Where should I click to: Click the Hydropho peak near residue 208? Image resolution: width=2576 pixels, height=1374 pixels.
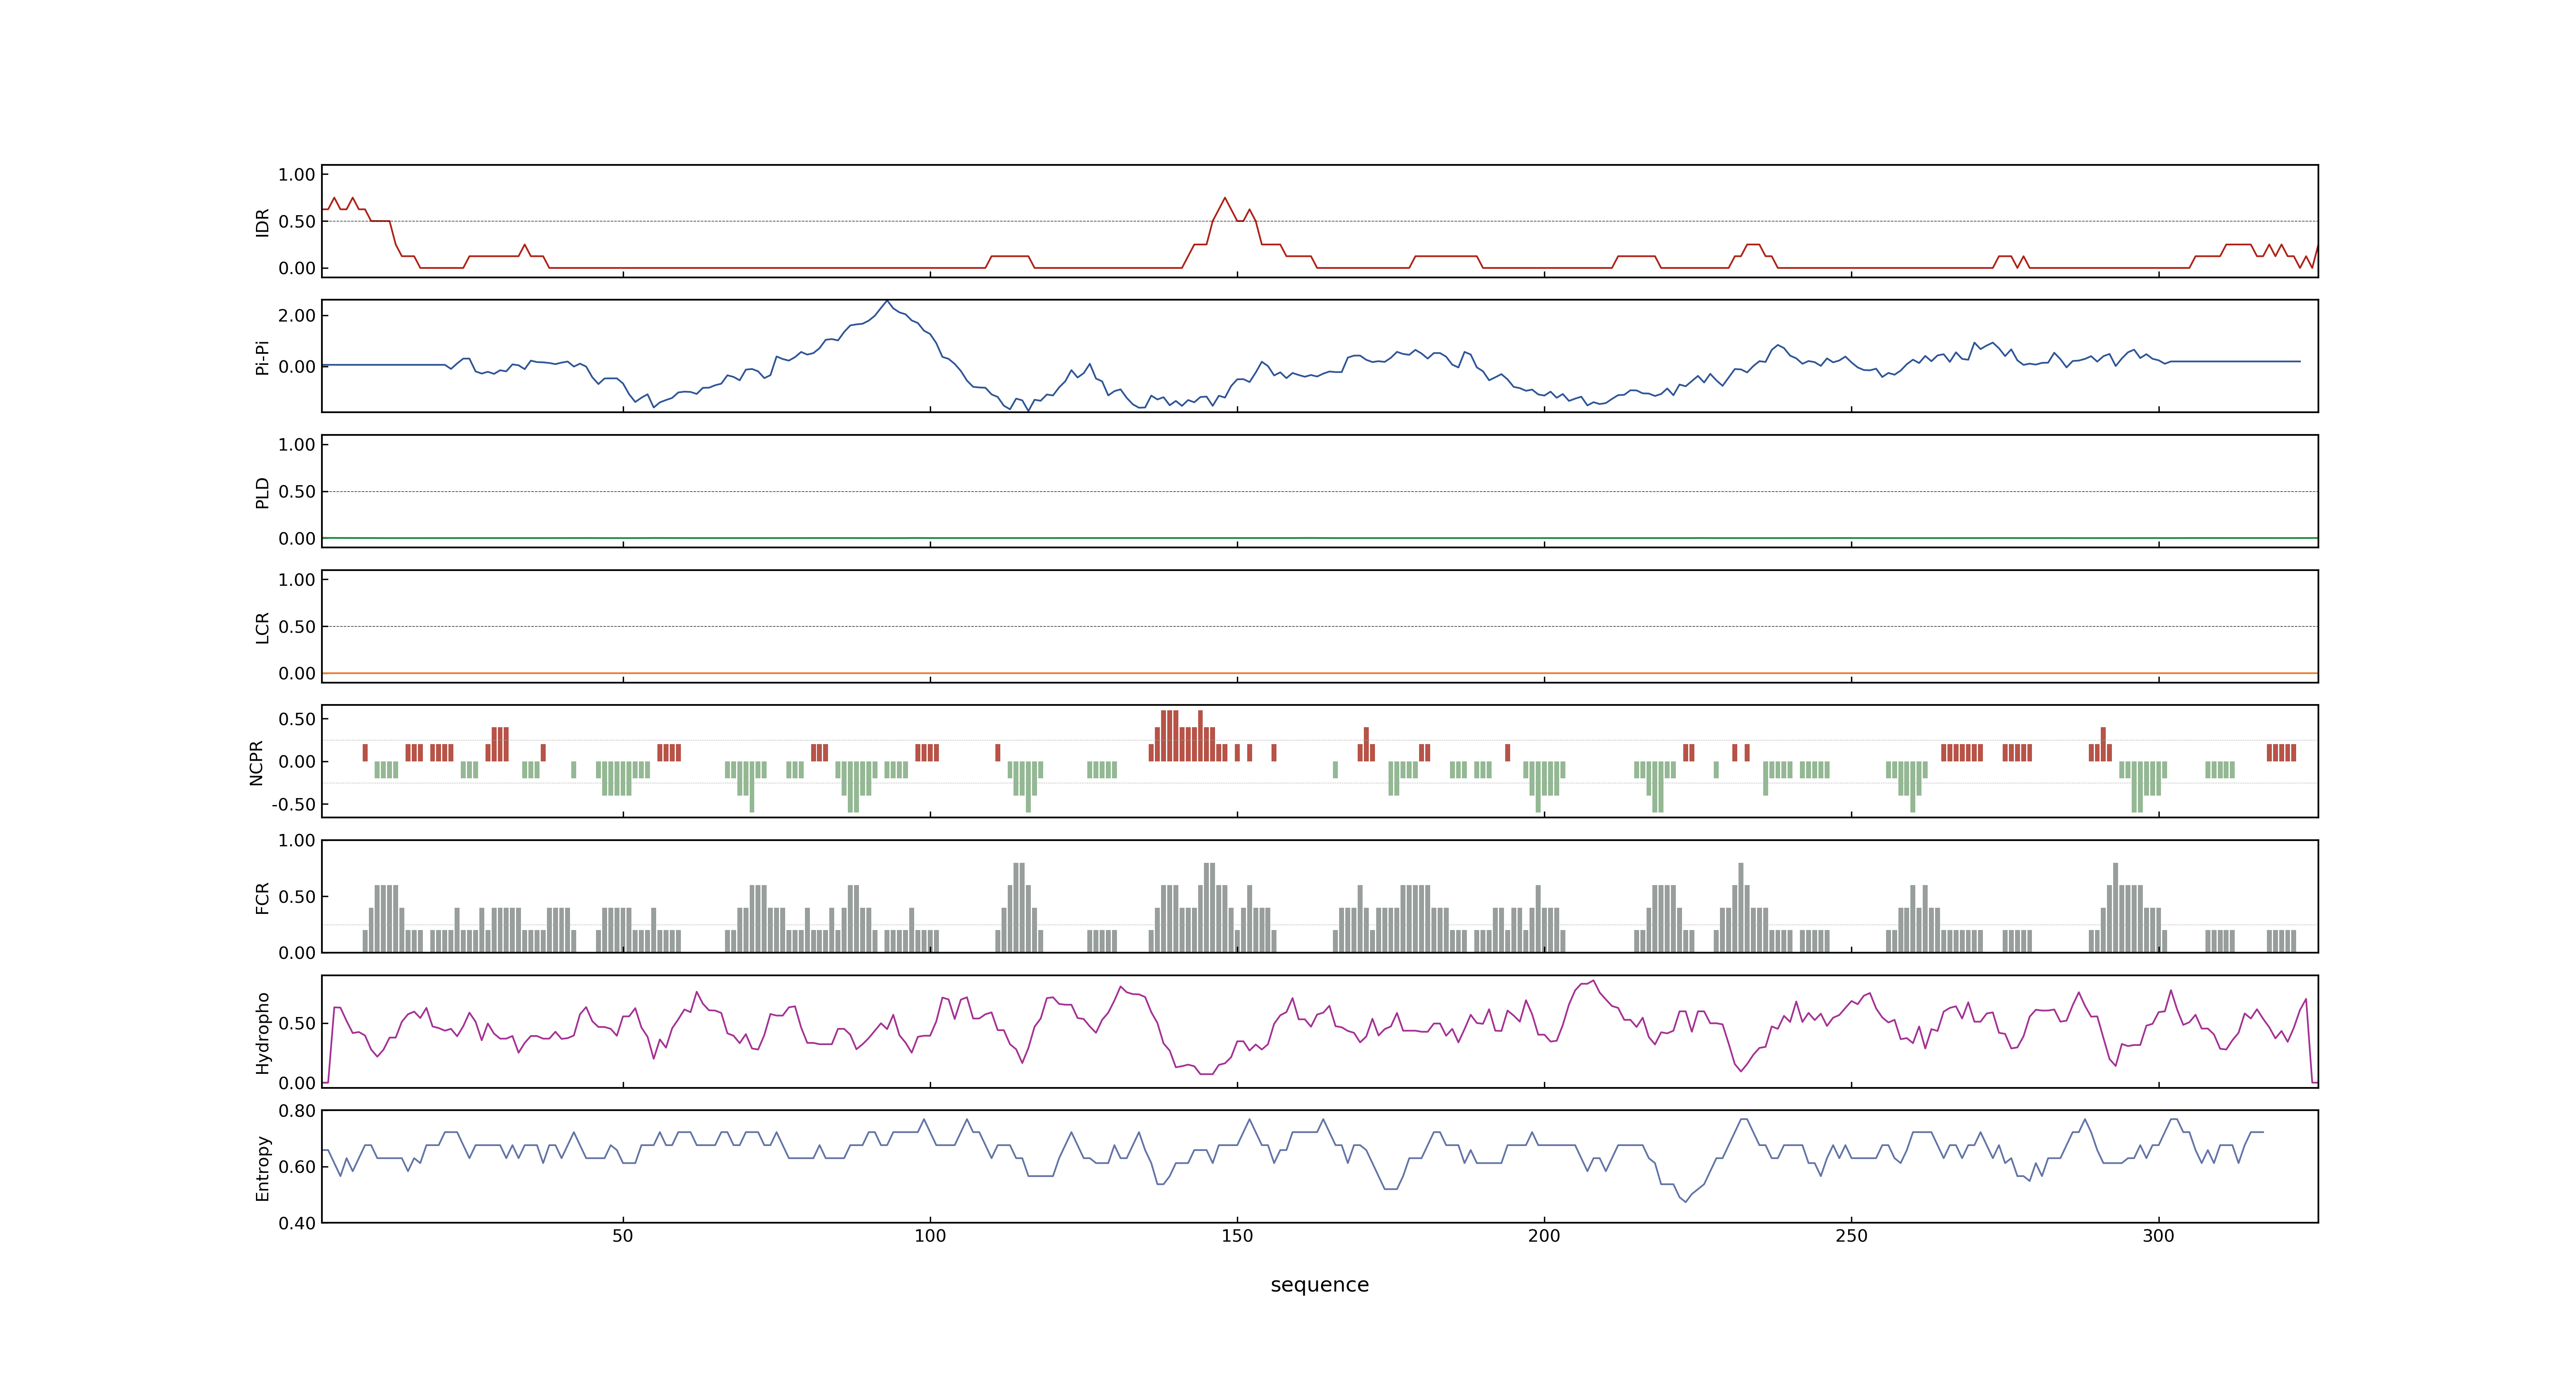(x=1593, y=981)
